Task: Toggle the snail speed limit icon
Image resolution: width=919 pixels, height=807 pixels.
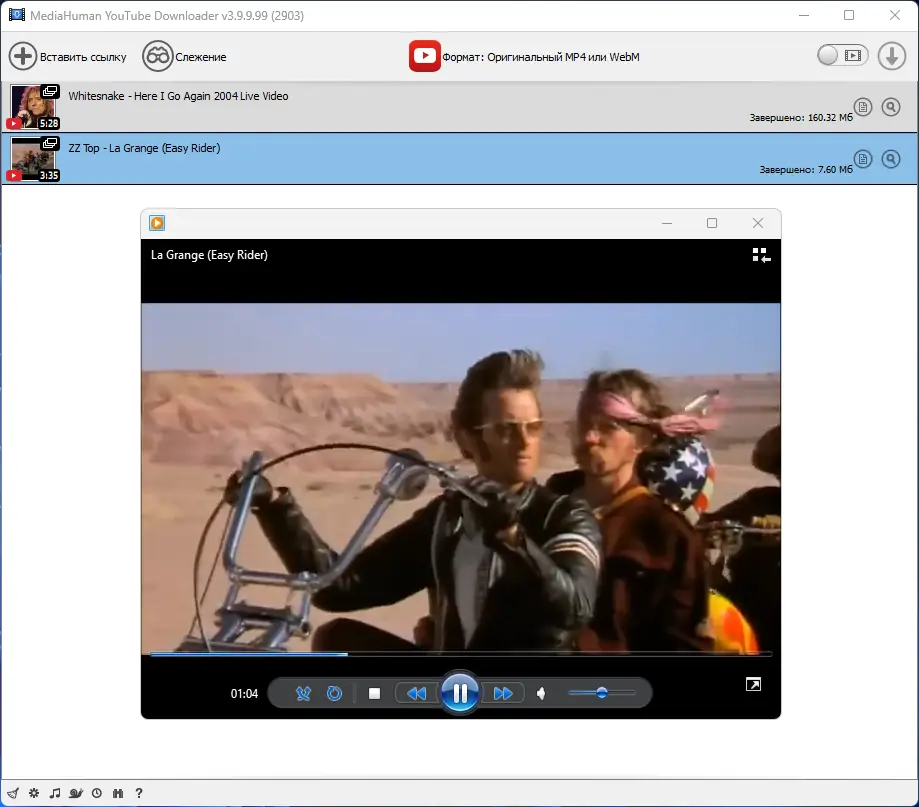Action: click(x=76, y=793)
